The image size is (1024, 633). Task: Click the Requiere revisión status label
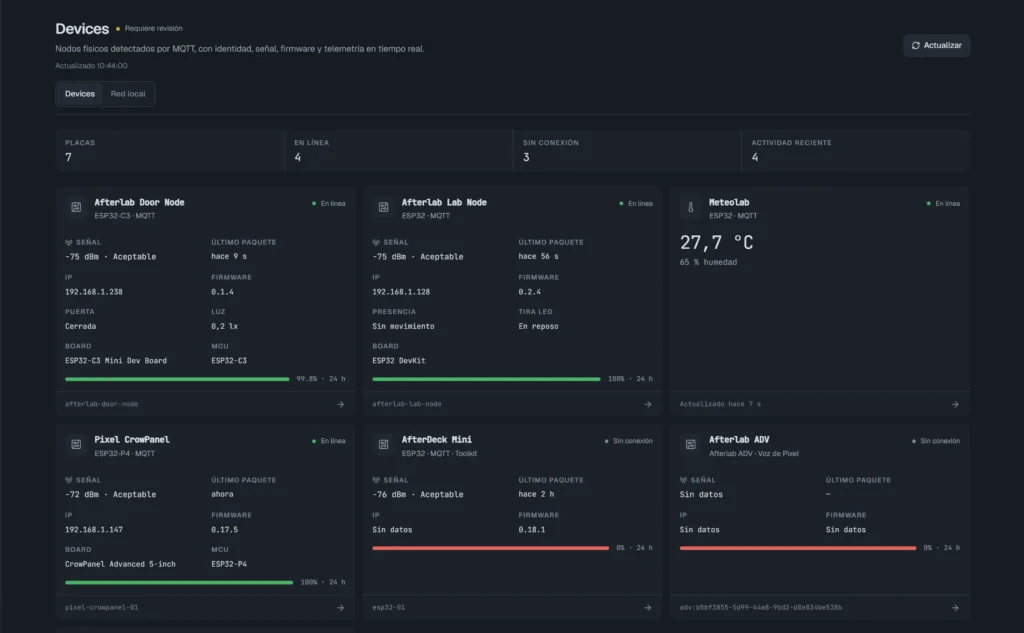[153, 28]
